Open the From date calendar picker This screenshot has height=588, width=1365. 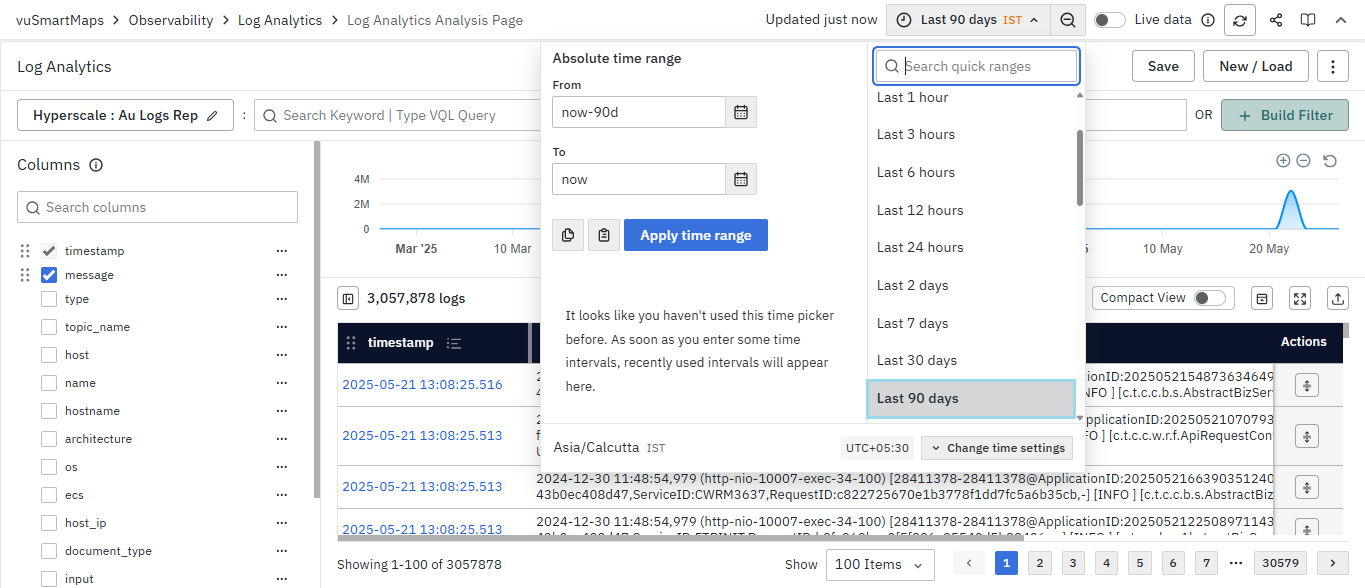click(741, 112)
